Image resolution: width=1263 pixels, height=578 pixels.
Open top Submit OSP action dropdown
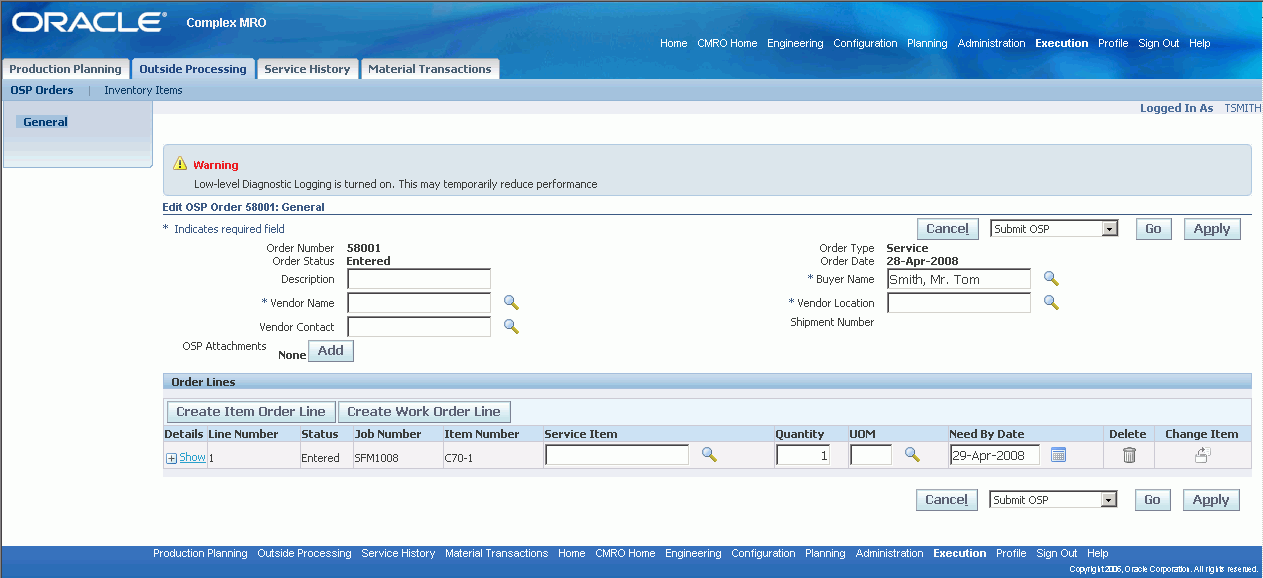(1054, 229)
